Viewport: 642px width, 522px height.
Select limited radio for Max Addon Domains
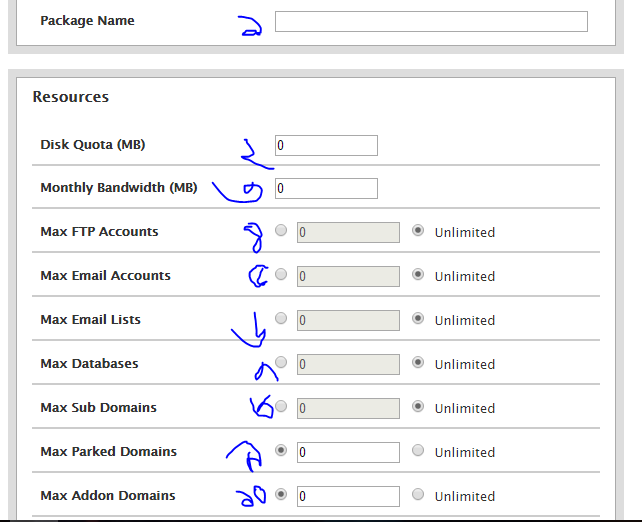(x=281, y=495)
